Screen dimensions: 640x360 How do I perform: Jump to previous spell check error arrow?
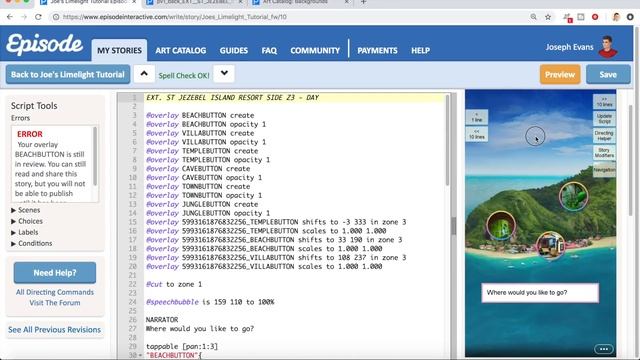[144, 74]
